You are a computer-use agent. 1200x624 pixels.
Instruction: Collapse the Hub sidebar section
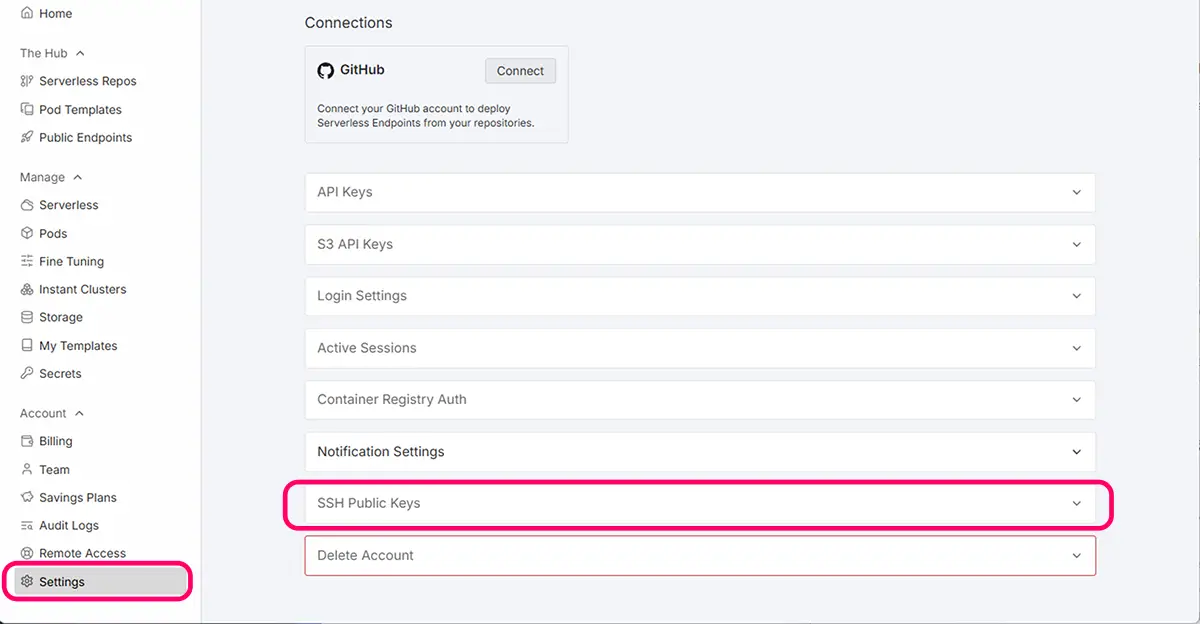[x=80, y=53]
